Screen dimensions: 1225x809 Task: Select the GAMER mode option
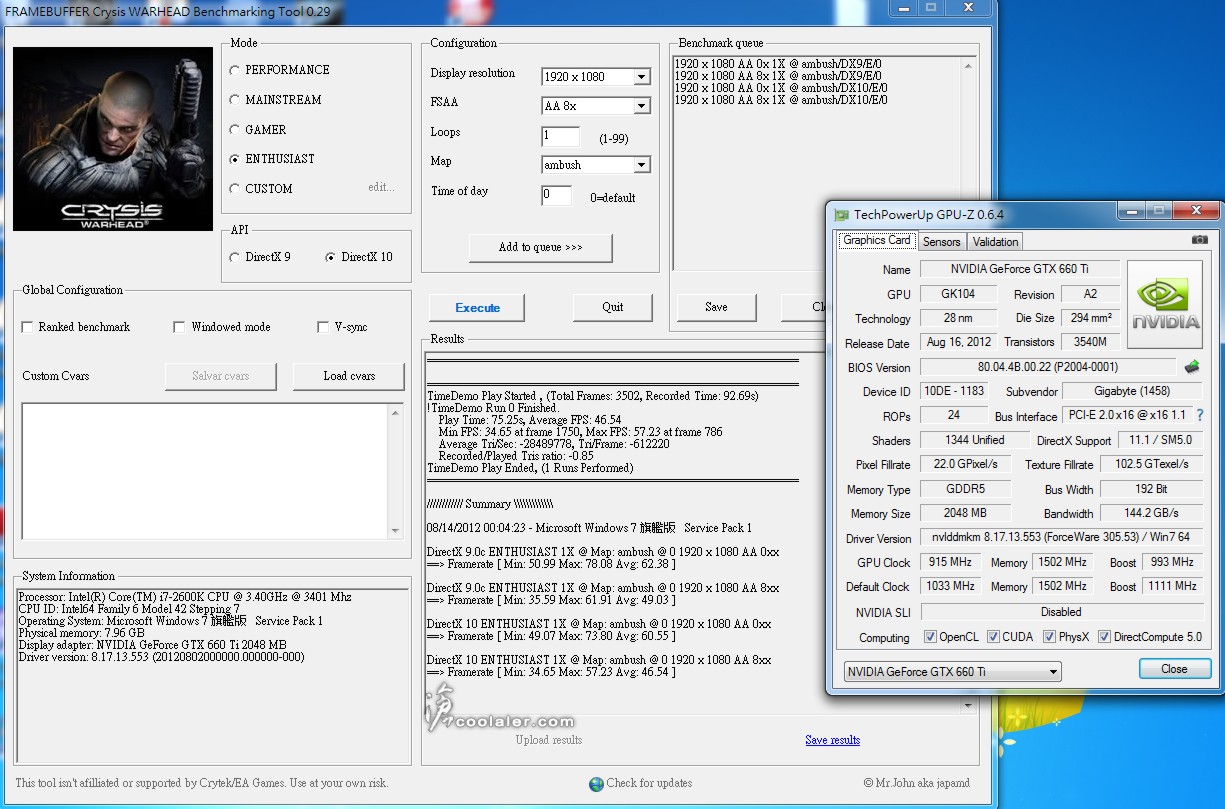click(x=235, y=130)
